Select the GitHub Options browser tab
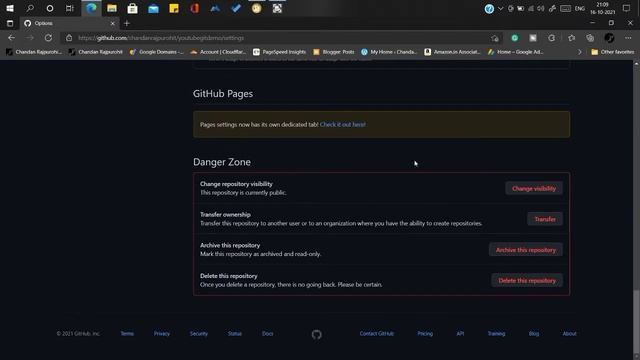Screen dimensions: 640x360 click(69, 23)
